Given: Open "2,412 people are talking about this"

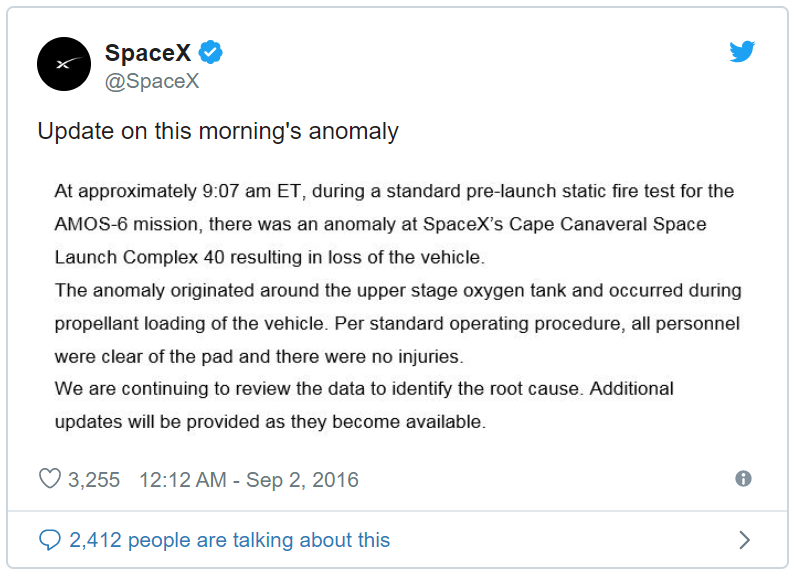Looking at the screenshot, I should [229, 541].
